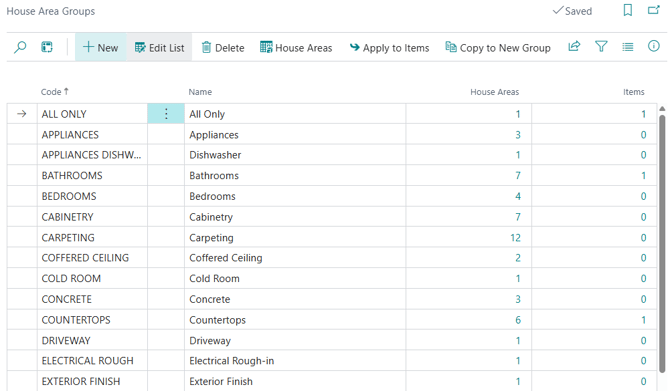The height and width of the screenshot is (391, 670).
Task: Open House Areas count for Bathrooms
Action: (518, 176)
